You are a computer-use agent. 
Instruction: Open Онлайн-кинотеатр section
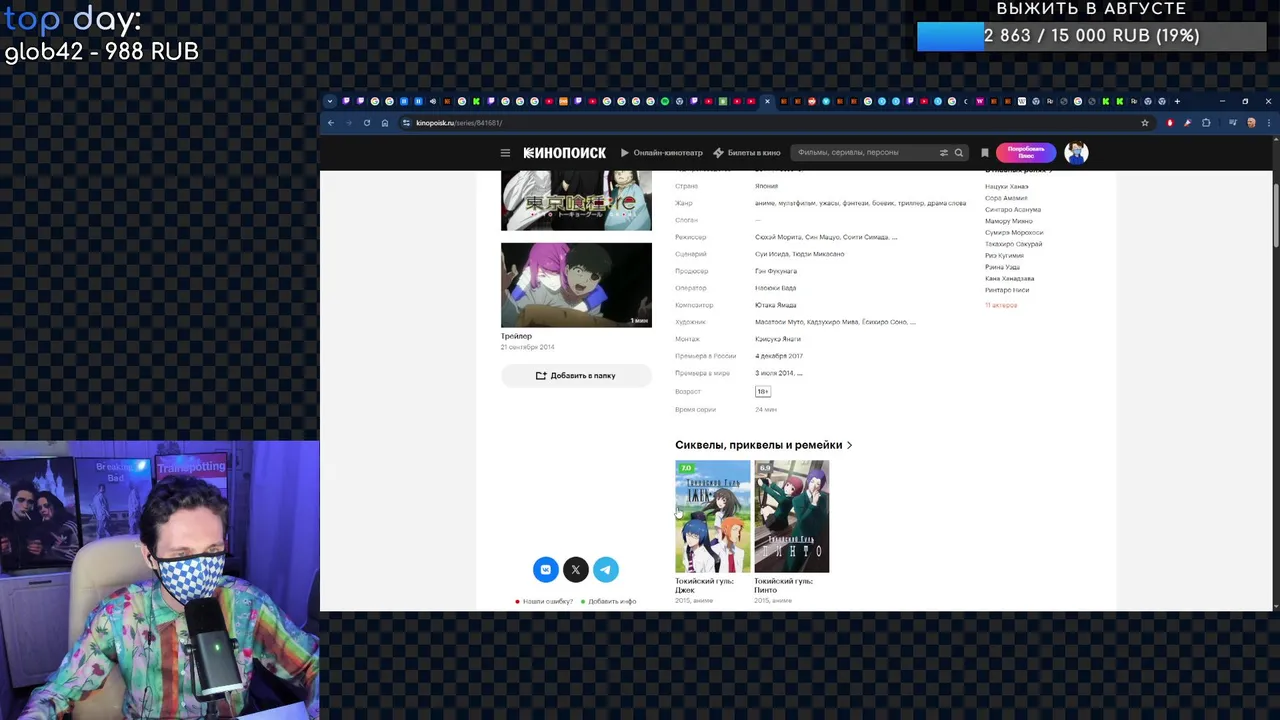[x=661, y=153]
